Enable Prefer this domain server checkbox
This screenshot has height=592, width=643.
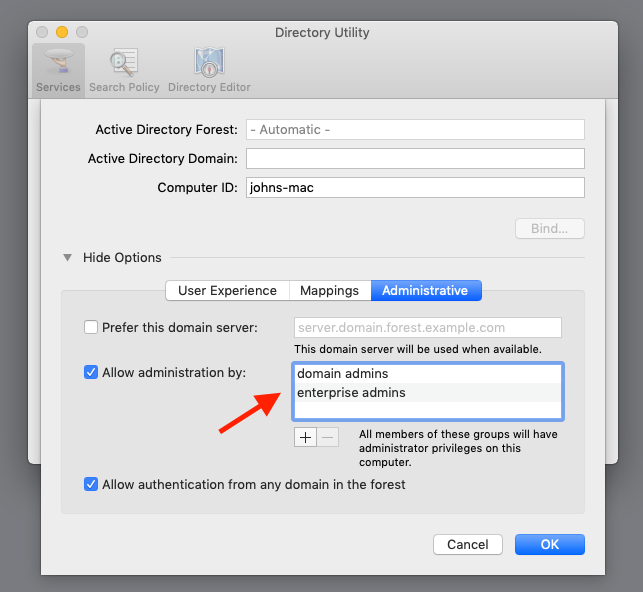coord(91,327)
